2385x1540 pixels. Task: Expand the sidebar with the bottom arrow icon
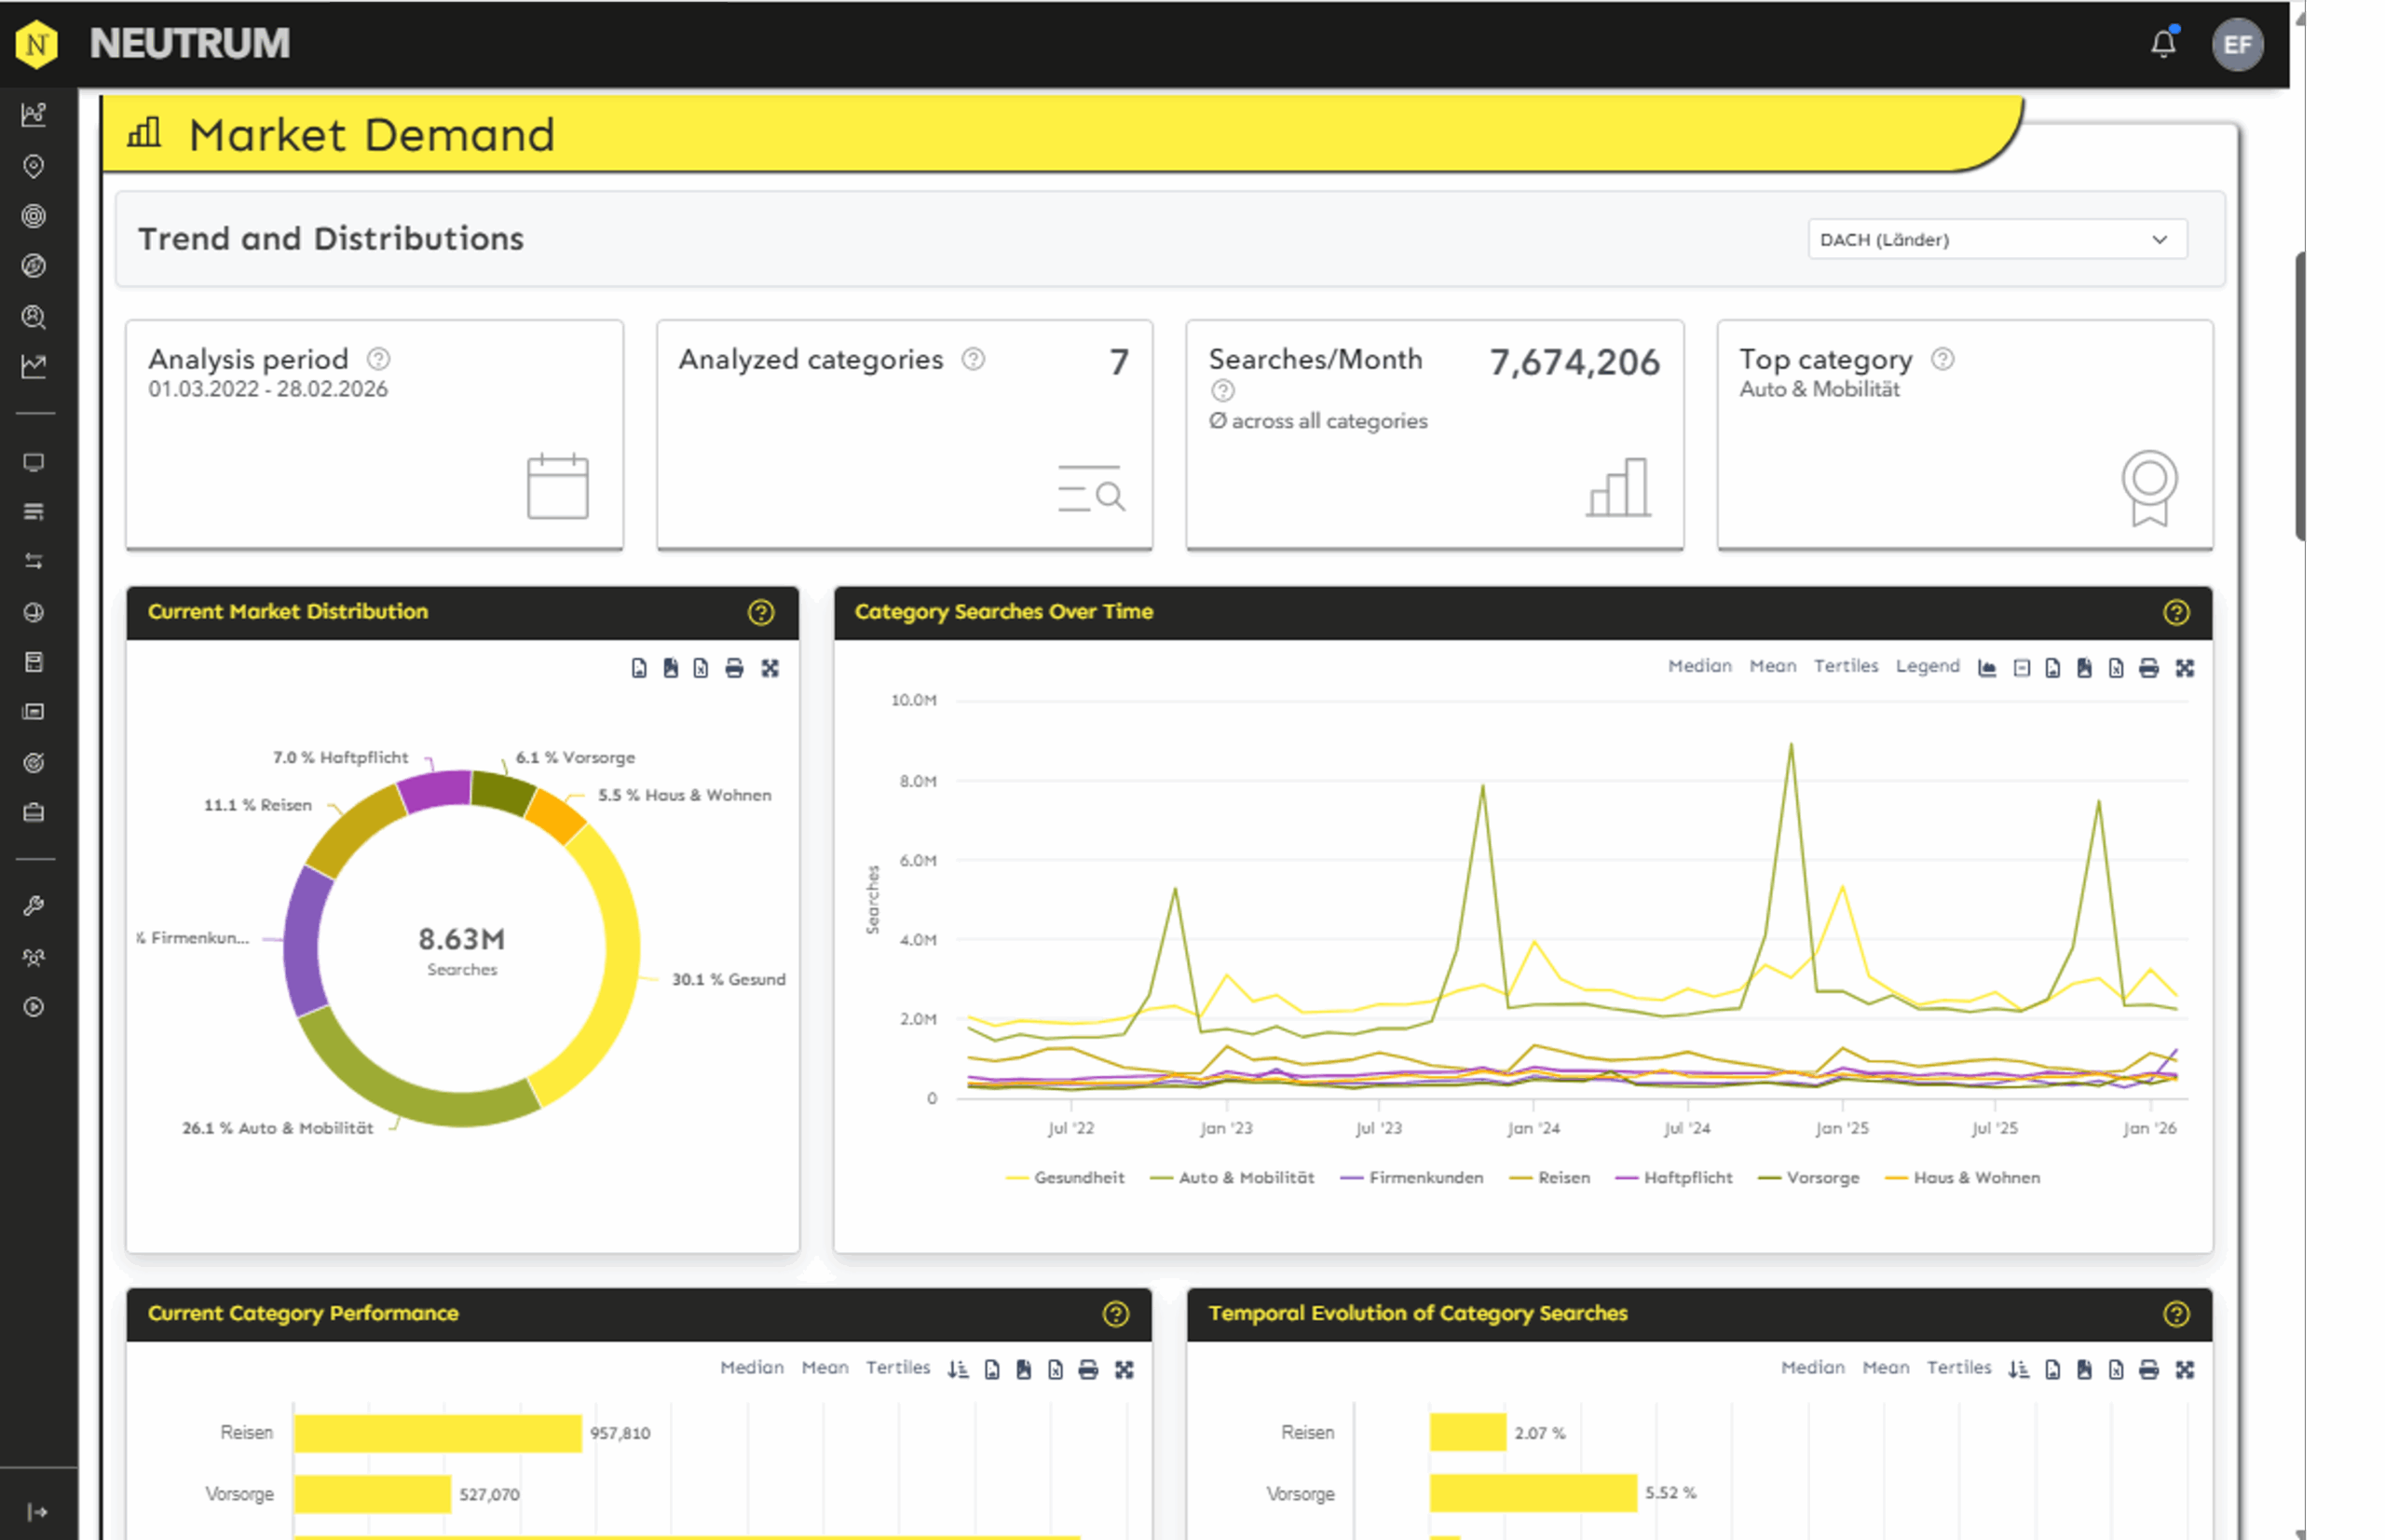[37, 1511]
